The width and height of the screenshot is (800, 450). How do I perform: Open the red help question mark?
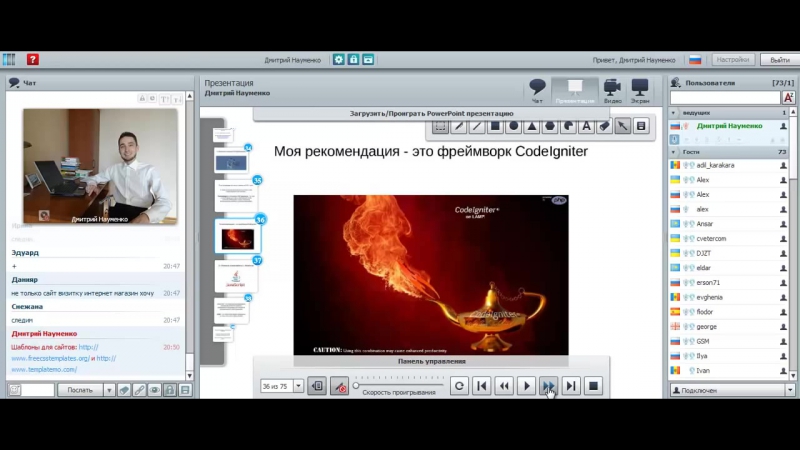click(33, 60)
